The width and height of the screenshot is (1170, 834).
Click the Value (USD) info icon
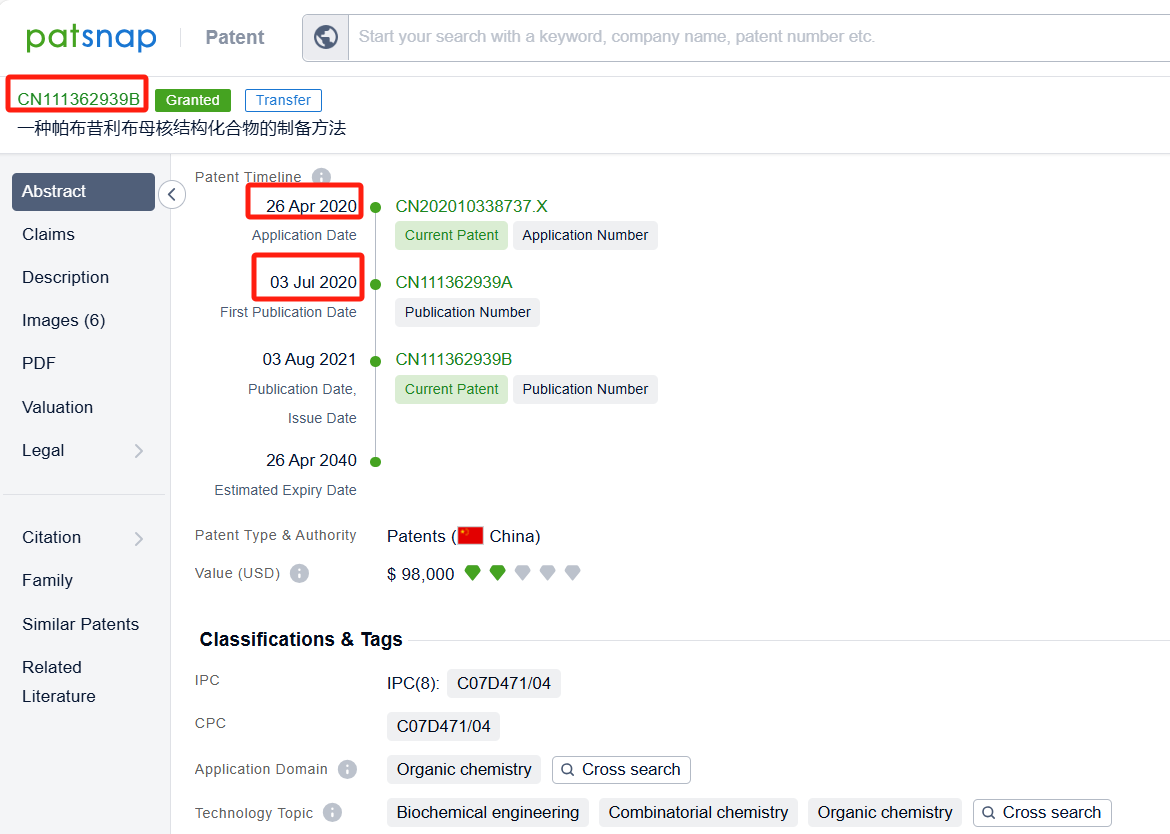299,574
